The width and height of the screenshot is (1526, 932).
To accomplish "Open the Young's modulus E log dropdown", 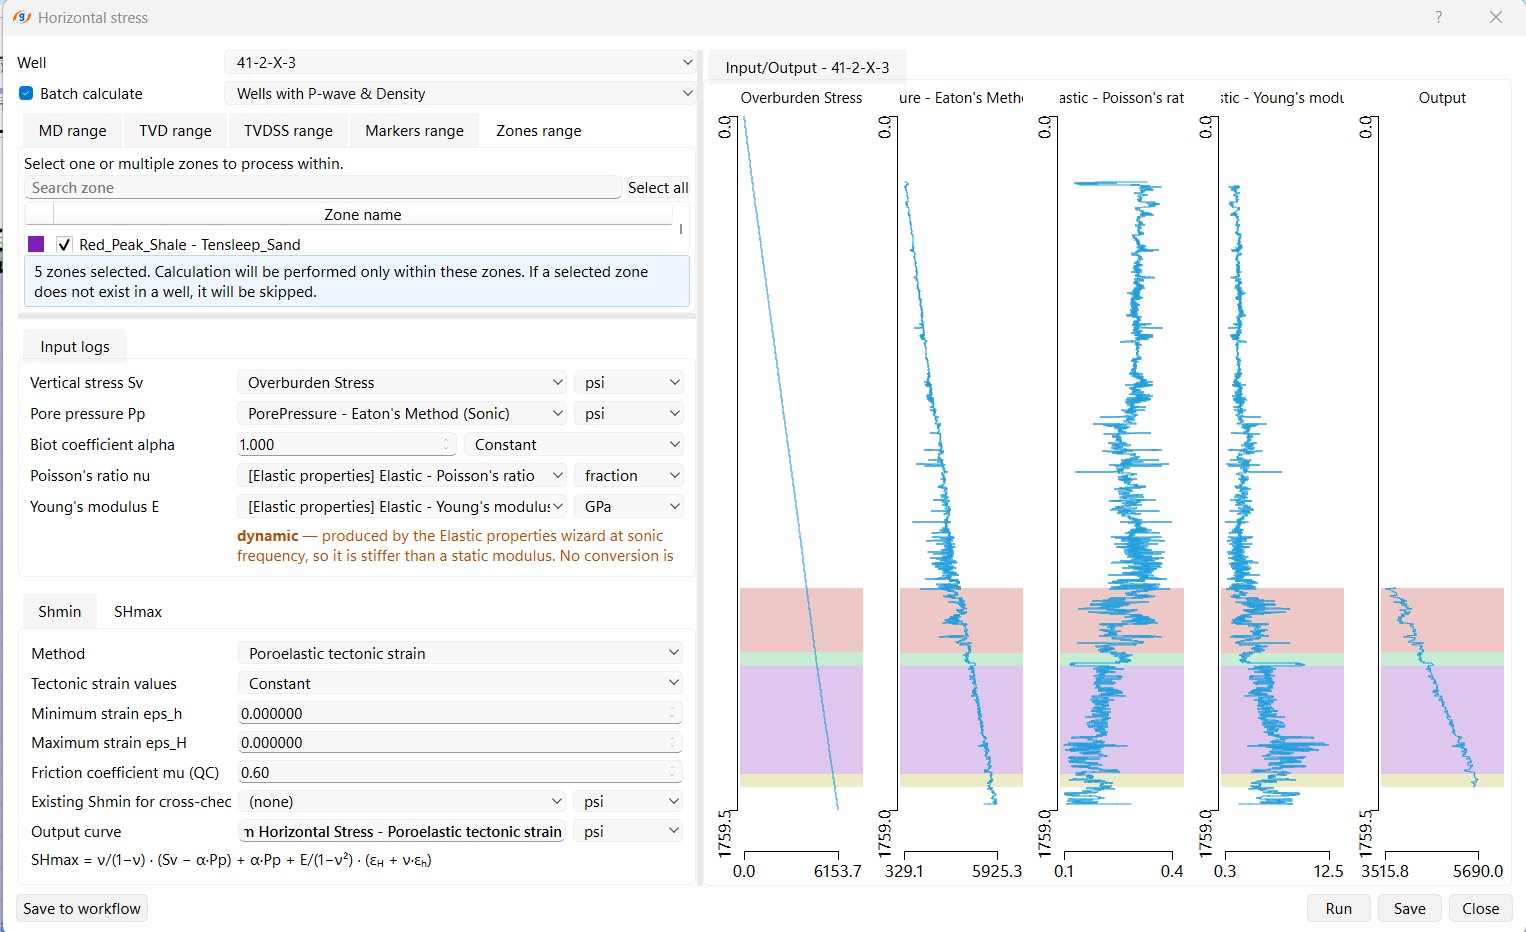I will pos(402,507).
